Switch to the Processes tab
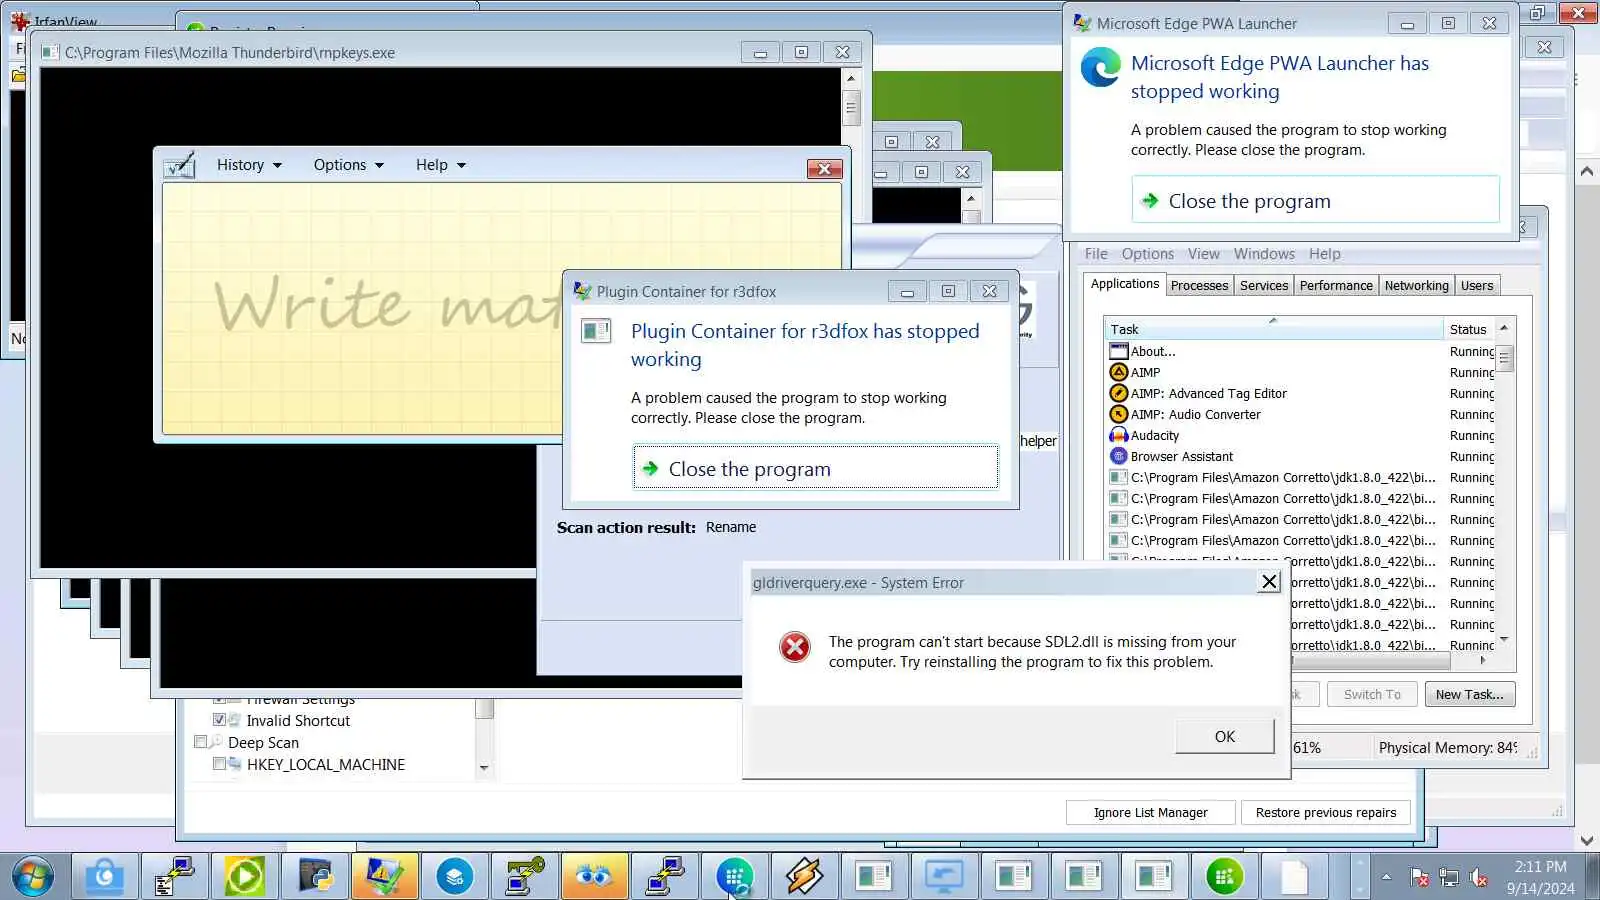Image resolution: width=1600 pixels, height=900 pixels. [1199, 285]
